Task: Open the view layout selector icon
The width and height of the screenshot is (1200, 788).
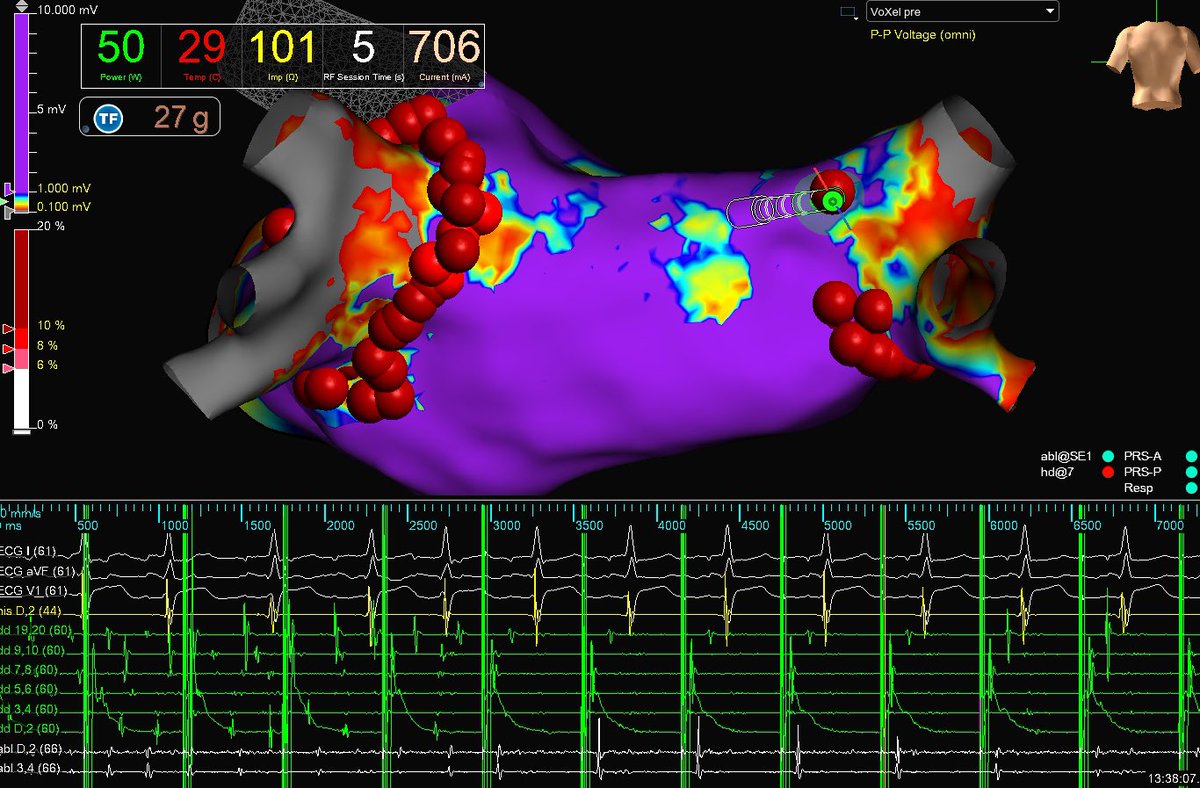Action: (x=849, y=12)
